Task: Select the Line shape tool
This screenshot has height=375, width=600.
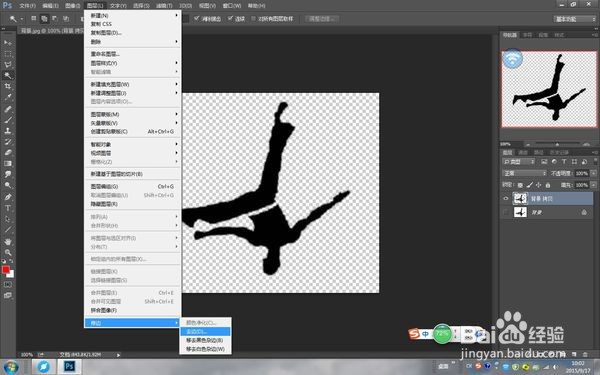Action: tap(8, 230)
